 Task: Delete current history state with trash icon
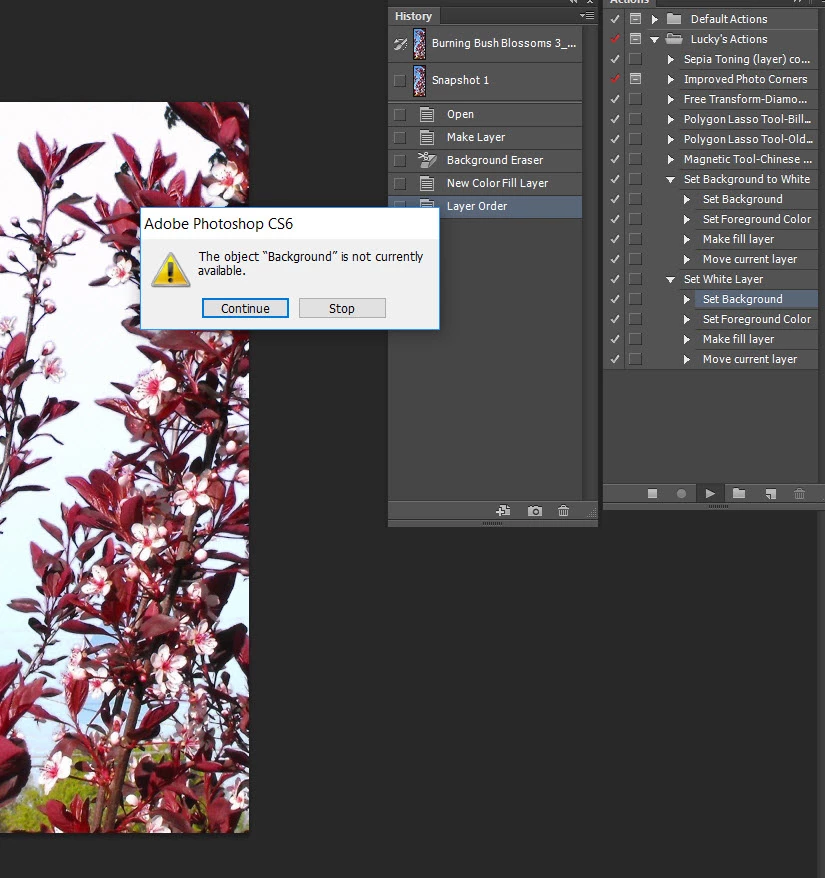pyautogui.click(x=563, y=511)
